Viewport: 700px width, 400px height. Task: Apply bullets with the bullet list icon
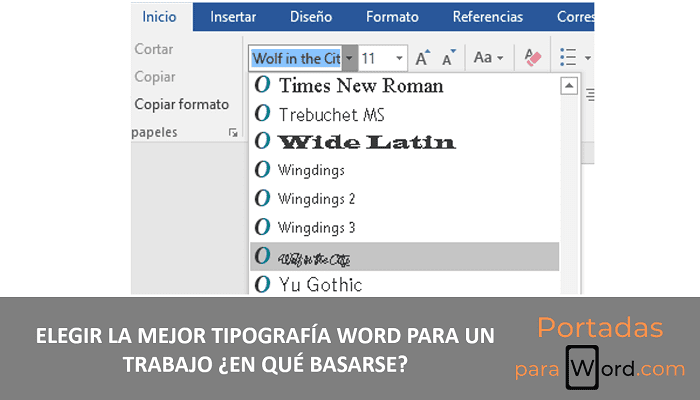(x=568, y=58)
